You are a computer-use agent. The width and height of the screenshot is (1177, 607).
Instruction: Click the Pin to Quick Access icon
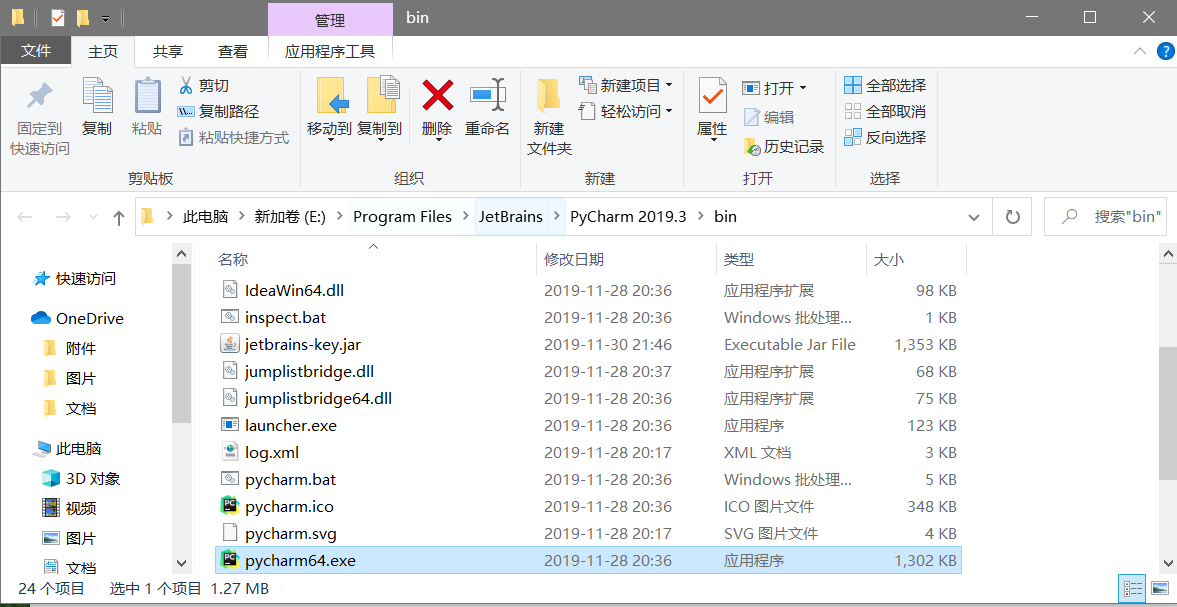click(39, 96)
